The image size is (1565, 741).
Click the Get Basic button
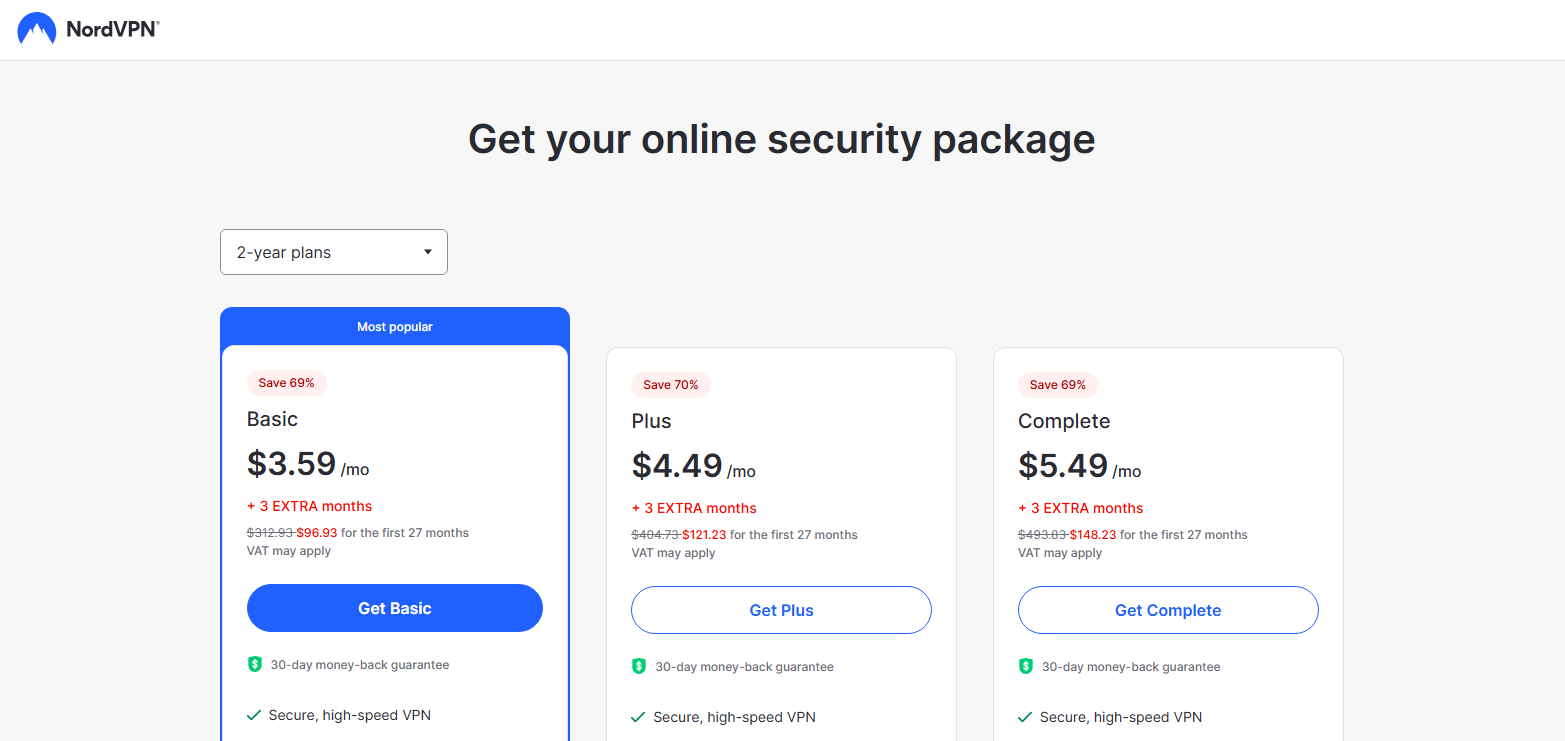pos(395,608)
